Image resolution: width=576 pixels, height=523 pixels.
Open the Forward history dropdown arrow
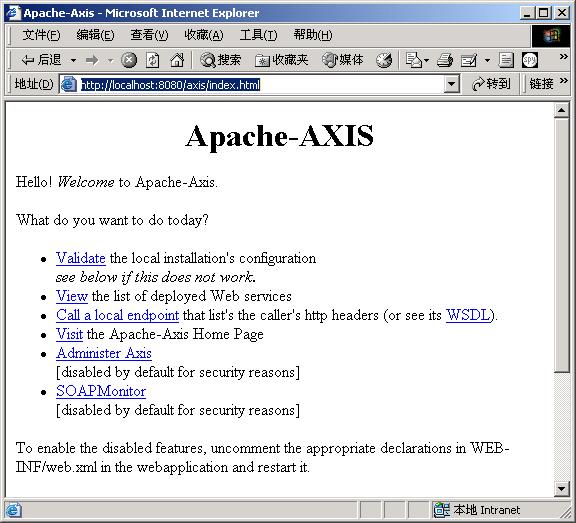[x=110, y=60]
